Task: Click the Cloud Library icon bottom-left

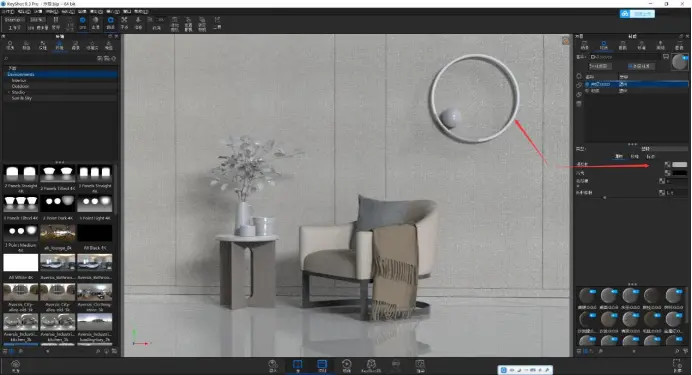Action: [15, 366]
